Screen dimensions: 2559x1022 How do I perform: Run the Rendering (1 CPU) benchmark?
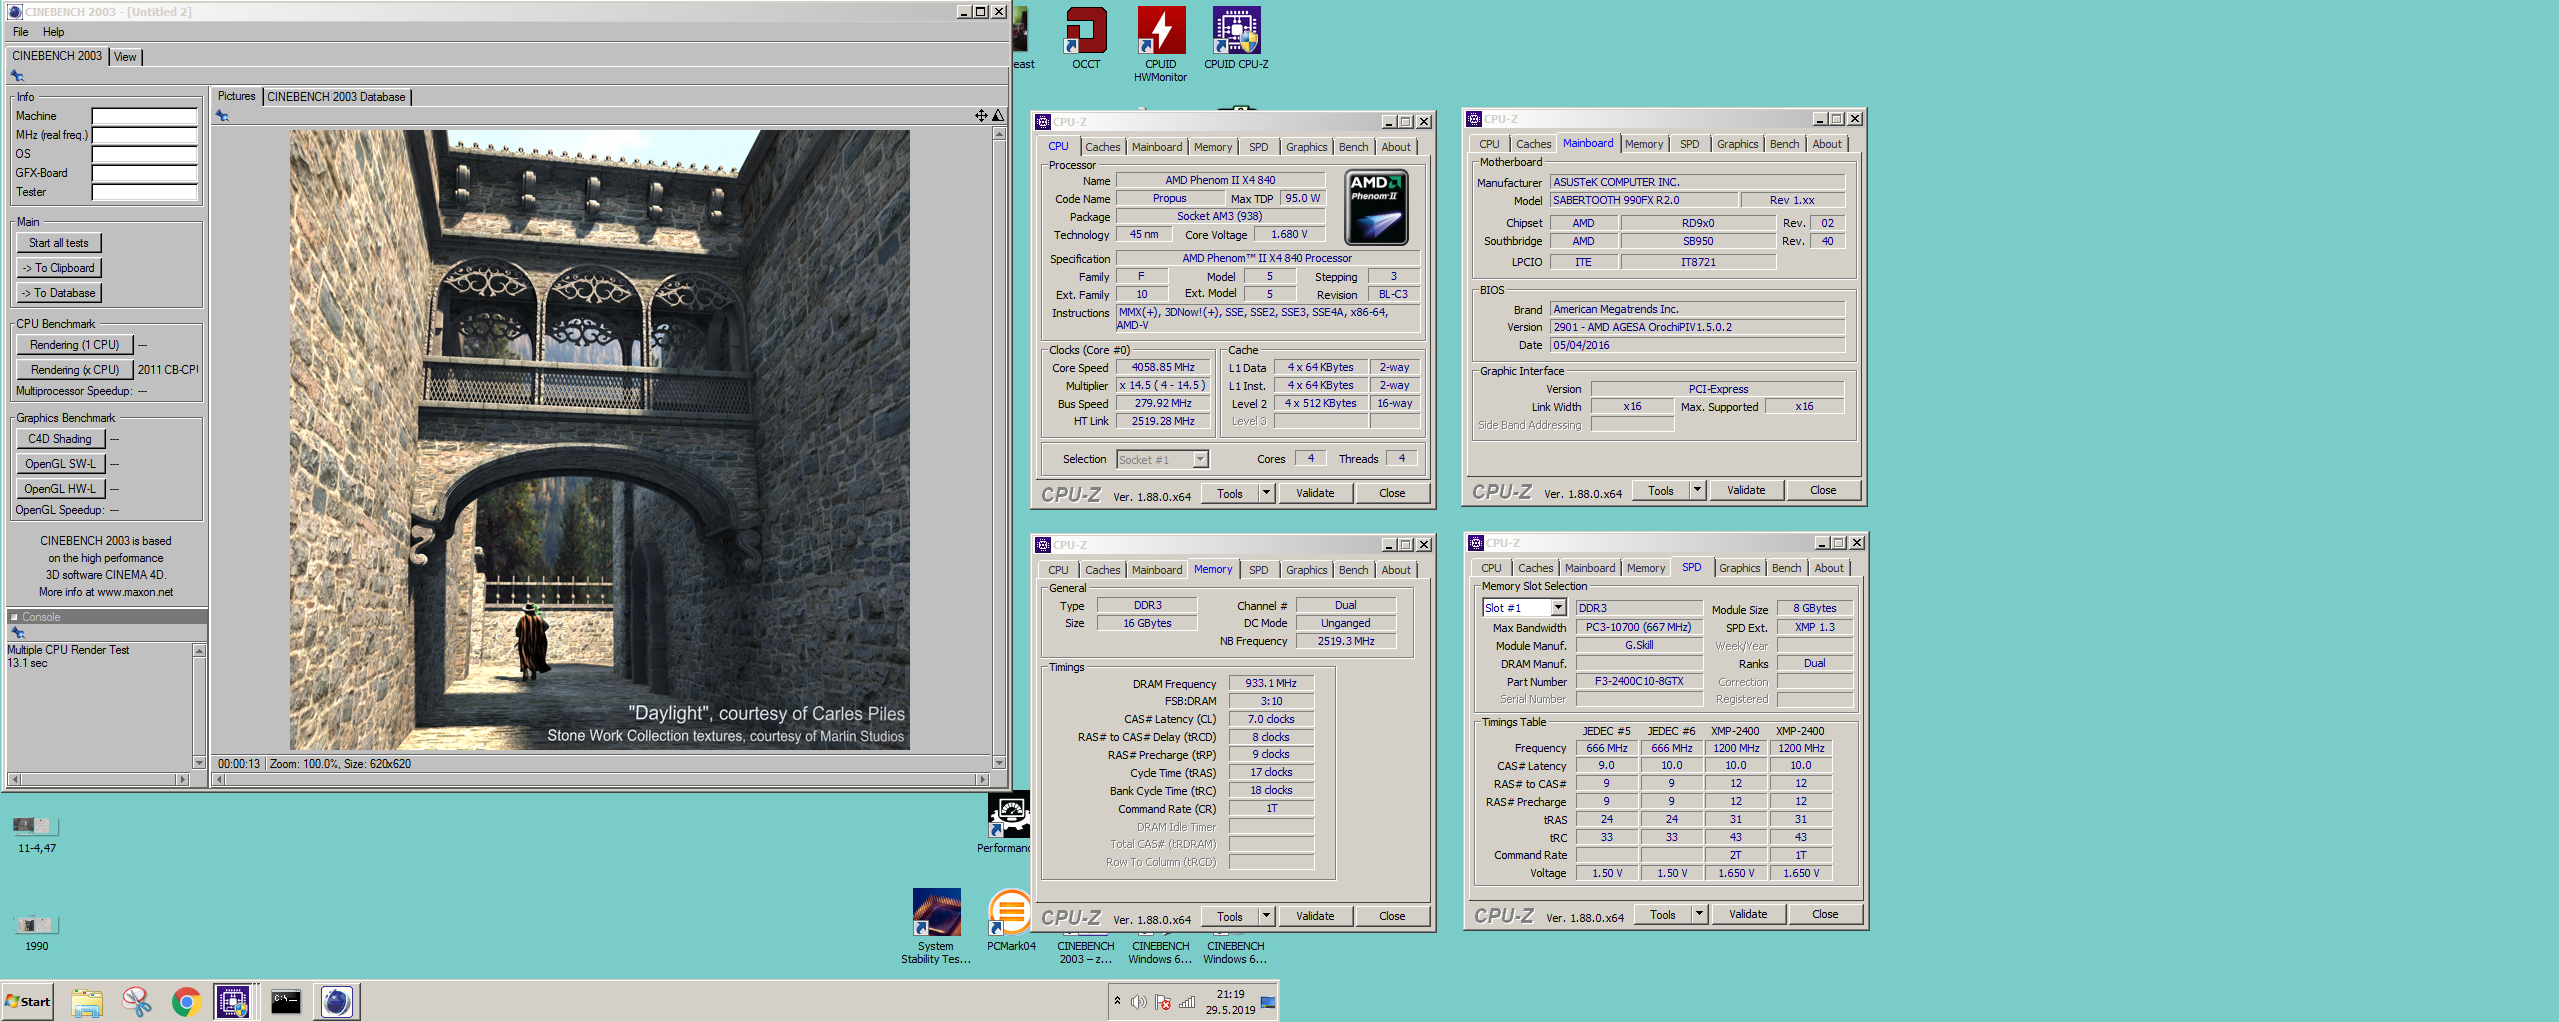(75, 345)
